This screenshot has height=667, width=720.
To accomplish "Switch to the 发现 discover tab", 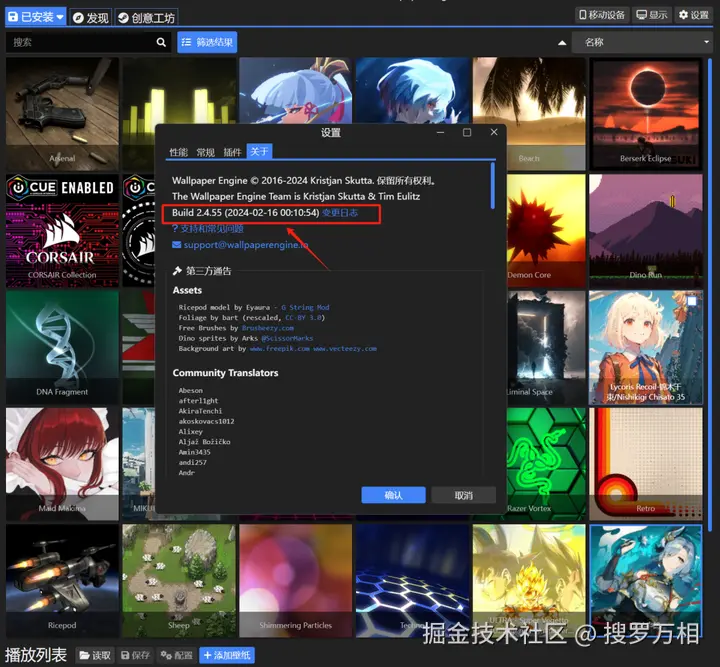I will [x=90, y=17].
